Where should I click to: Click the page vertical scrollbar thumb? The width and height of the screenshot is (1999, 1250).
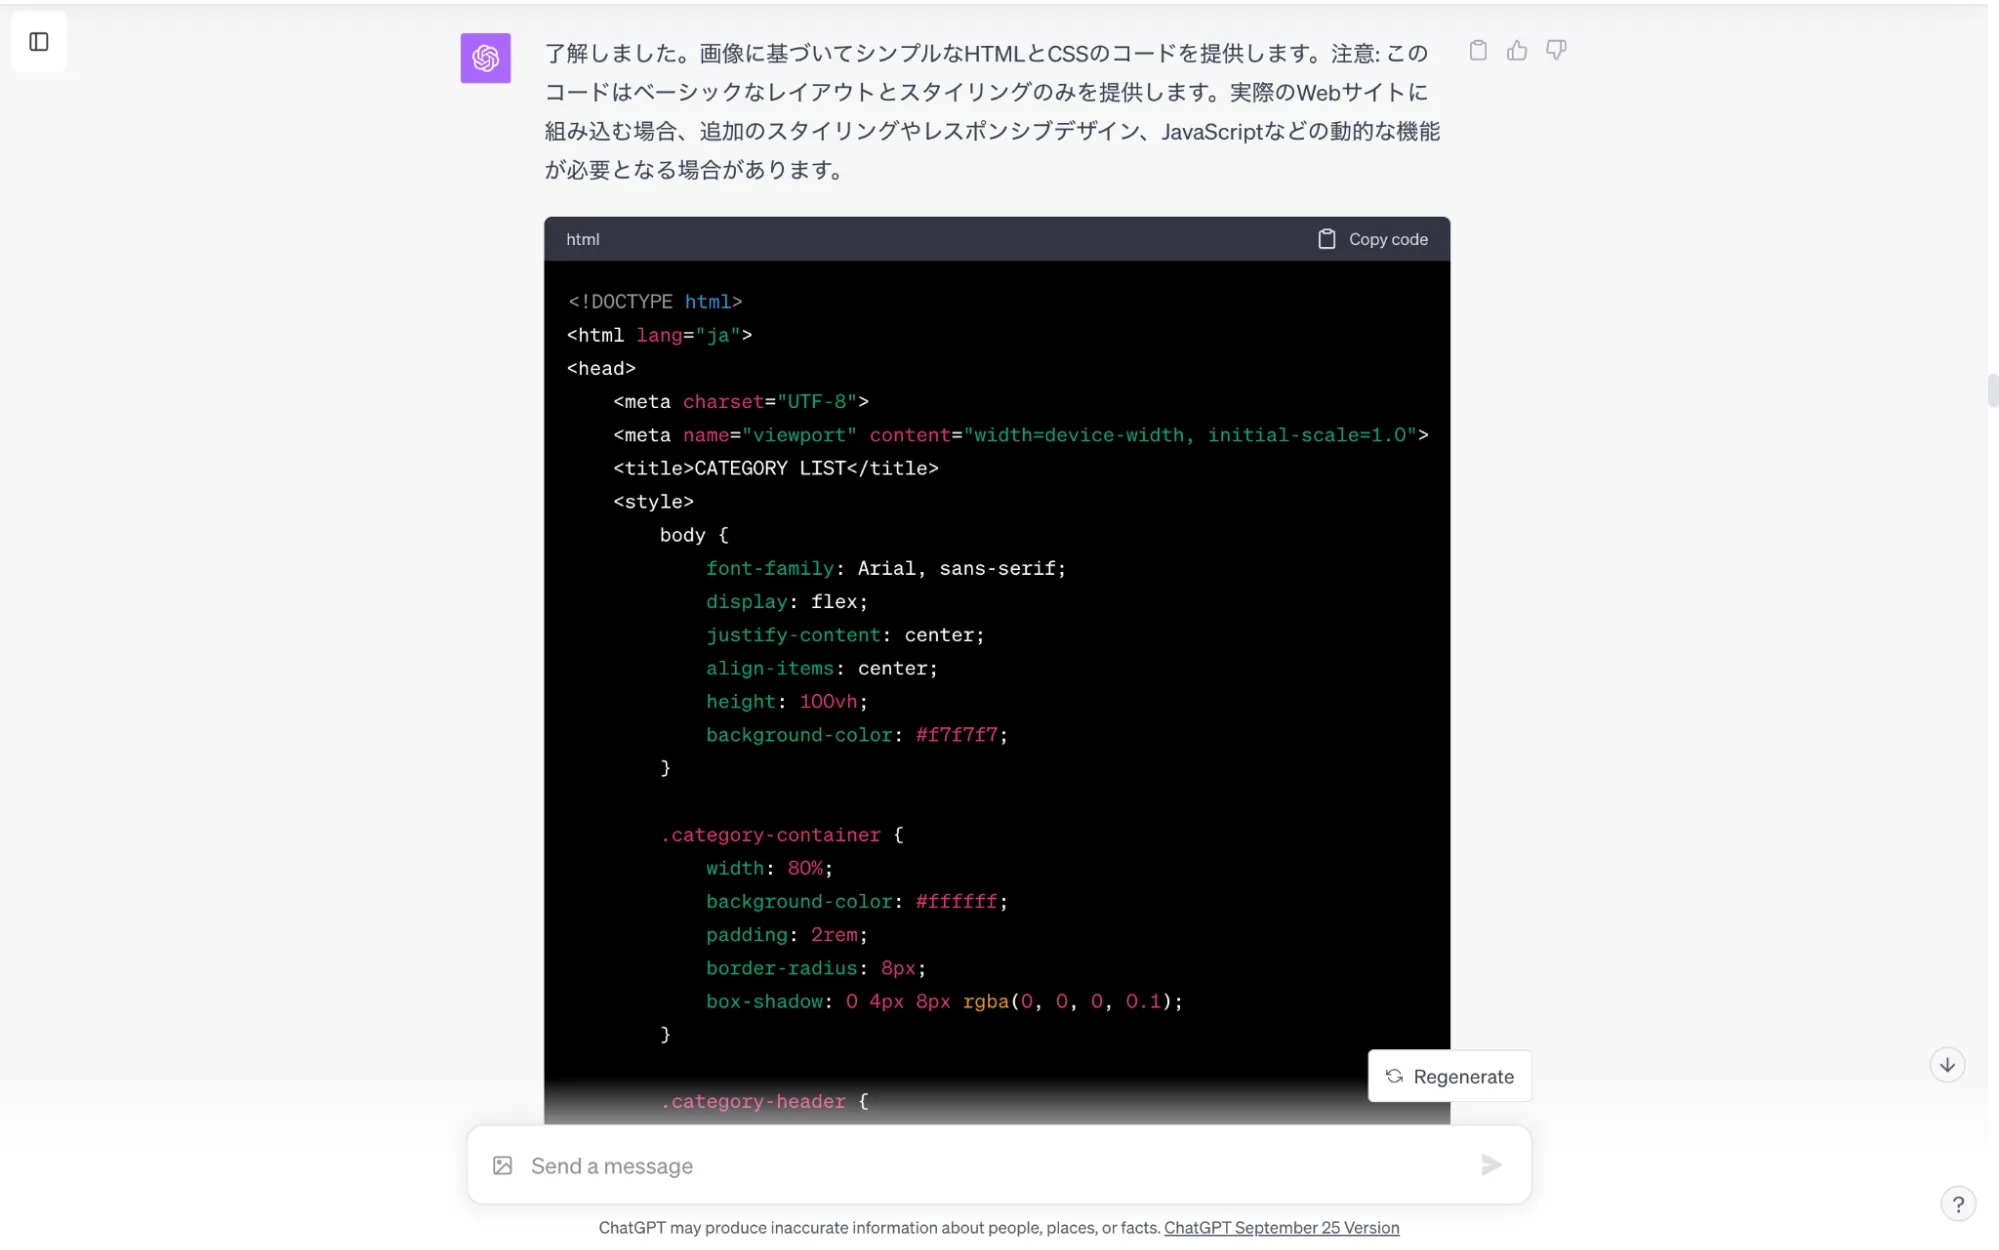(x=1992, y=391)
